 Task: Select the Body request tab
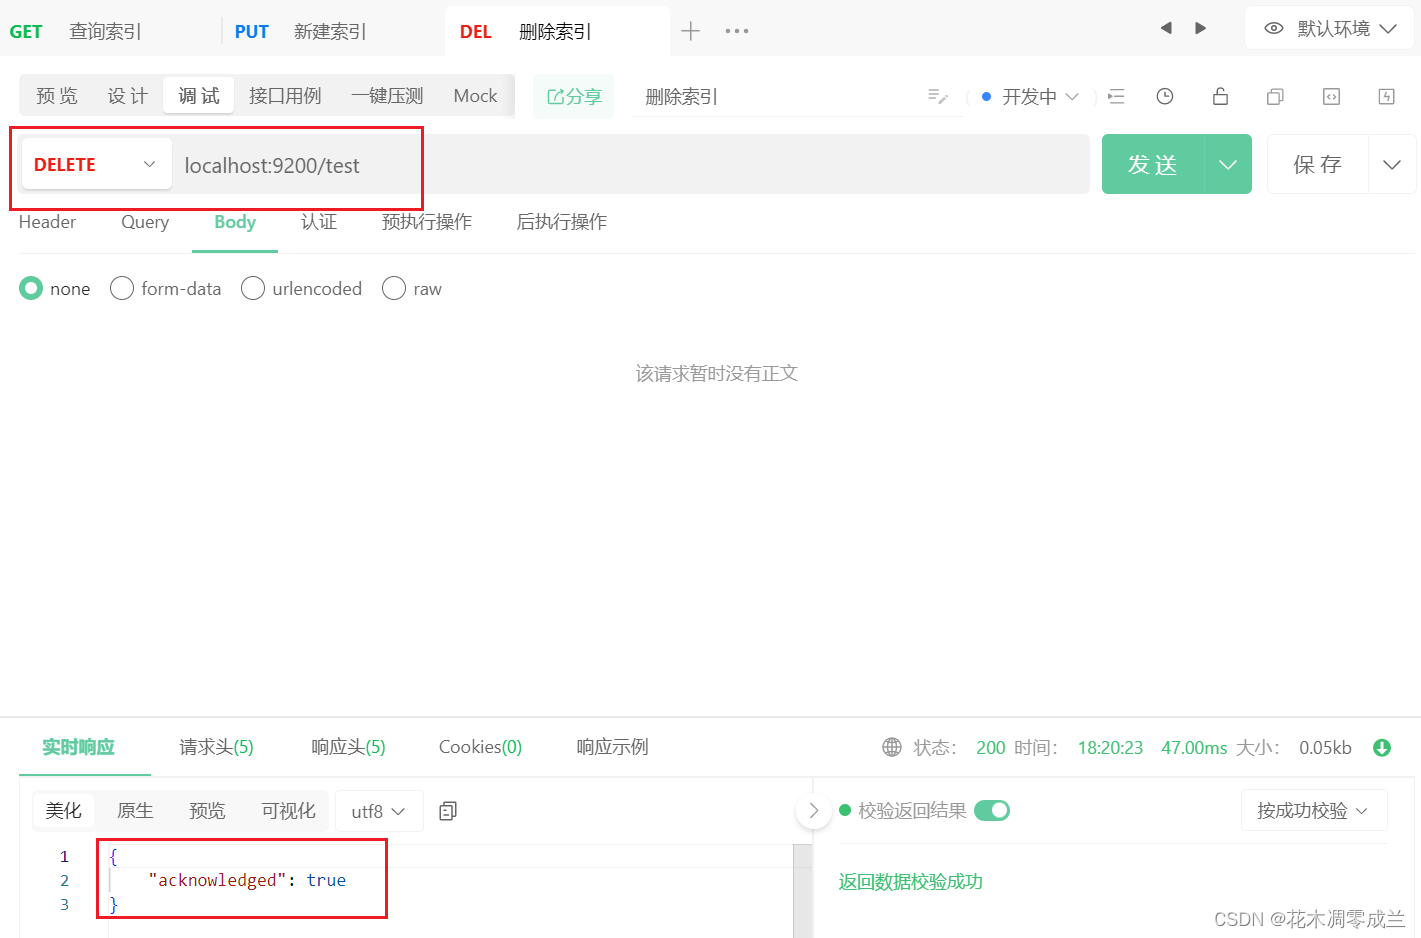pyautogui.click(x=235, y=222)
